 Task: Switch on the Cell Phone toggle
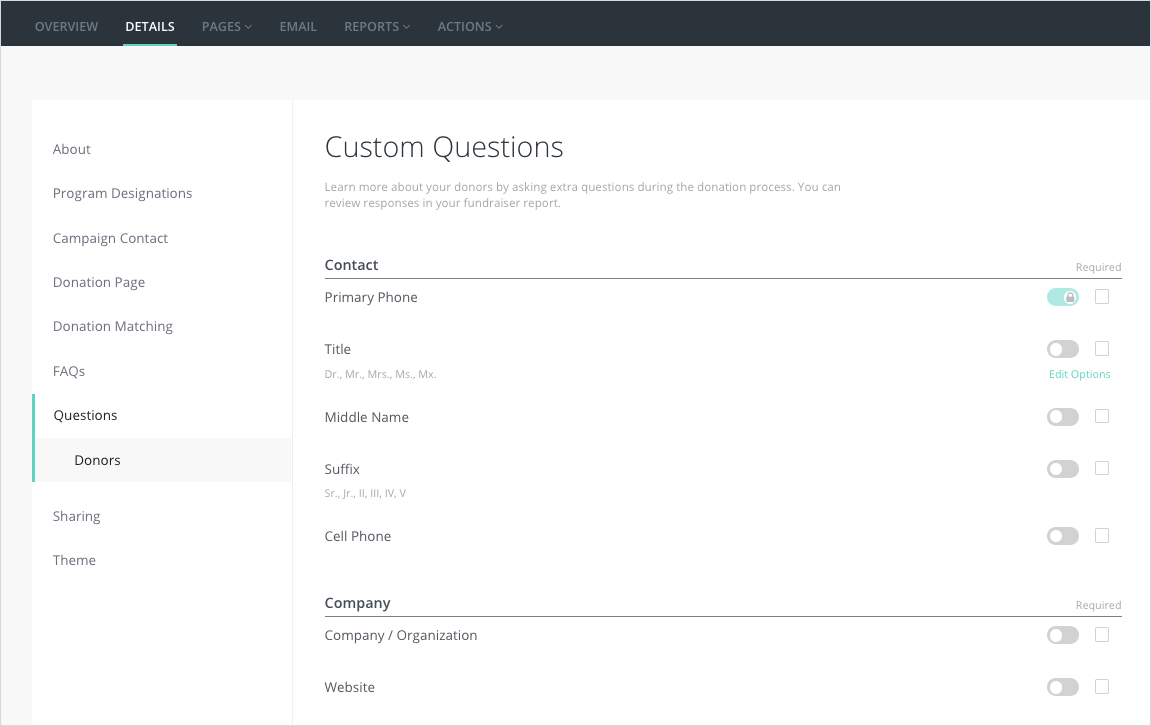pyautogui.click(x=1062, y=536)
